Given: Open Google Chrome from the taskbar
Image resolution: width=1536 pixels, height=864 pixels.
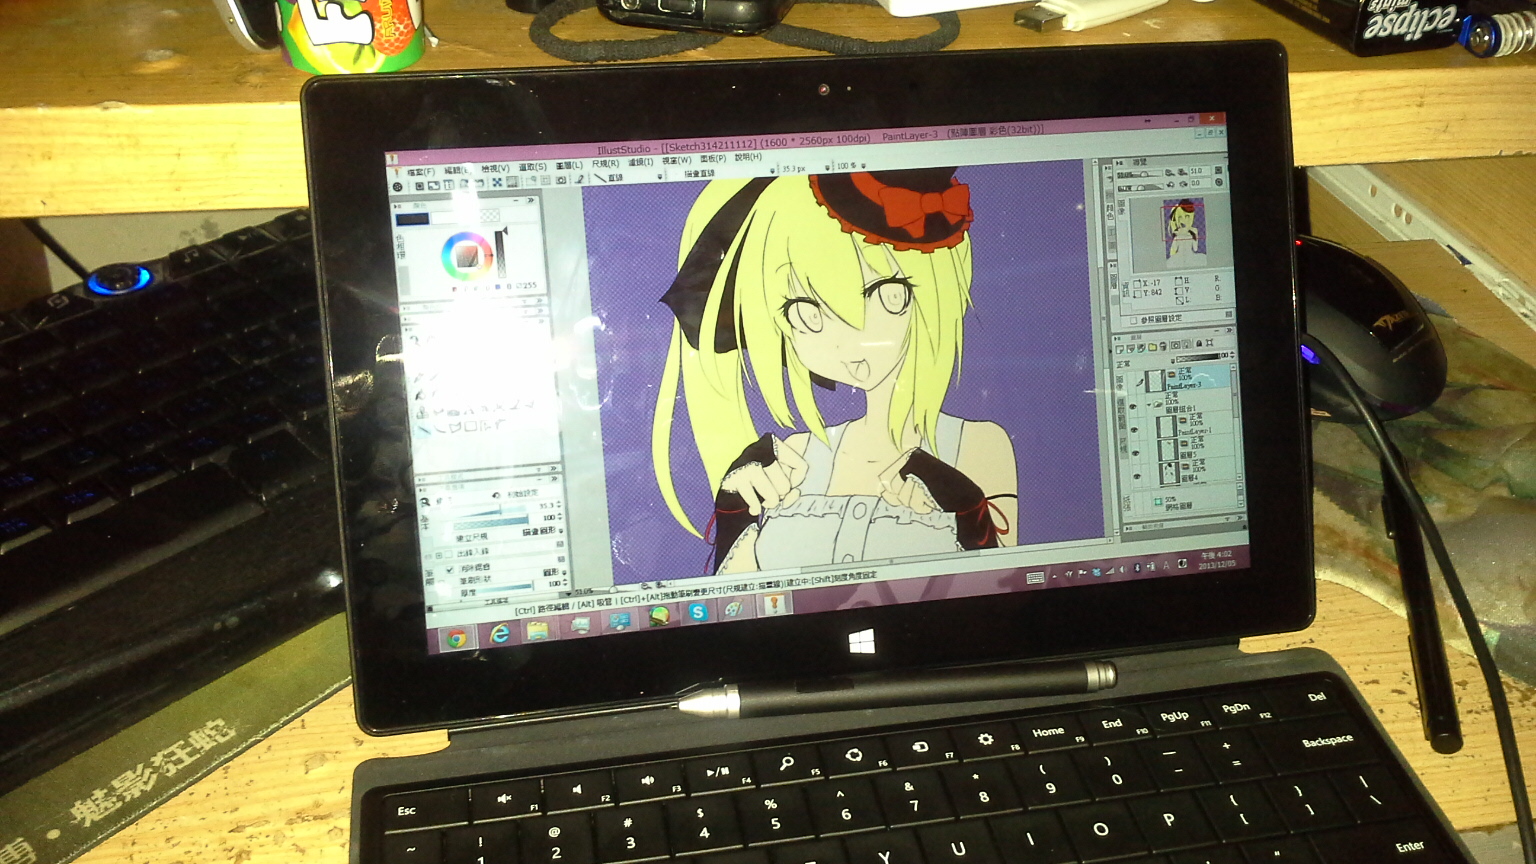Looking at the screenshot, I should pyautogui.click(x=456, y=638).
